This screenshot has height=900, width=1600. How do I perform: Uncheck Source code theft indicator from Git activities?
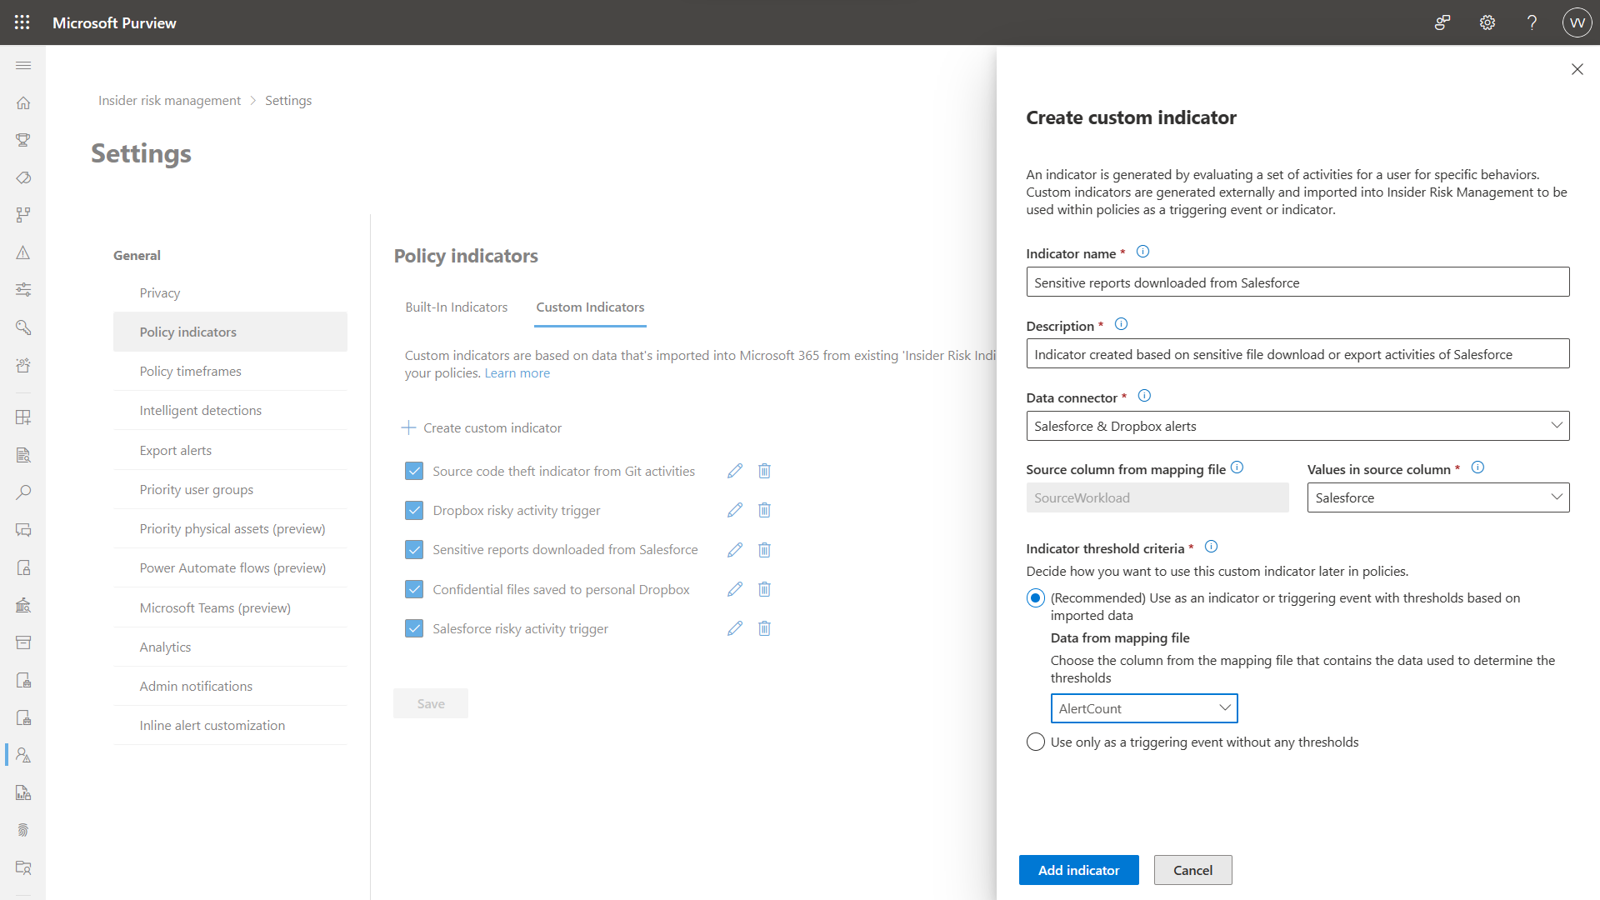(x=414, y=471)
